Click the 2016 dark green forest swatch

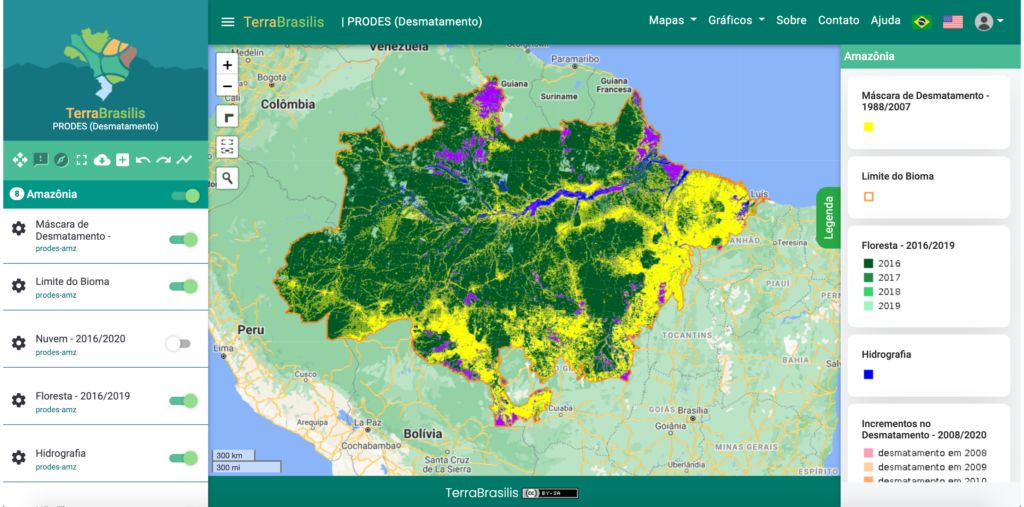[869, 263]
